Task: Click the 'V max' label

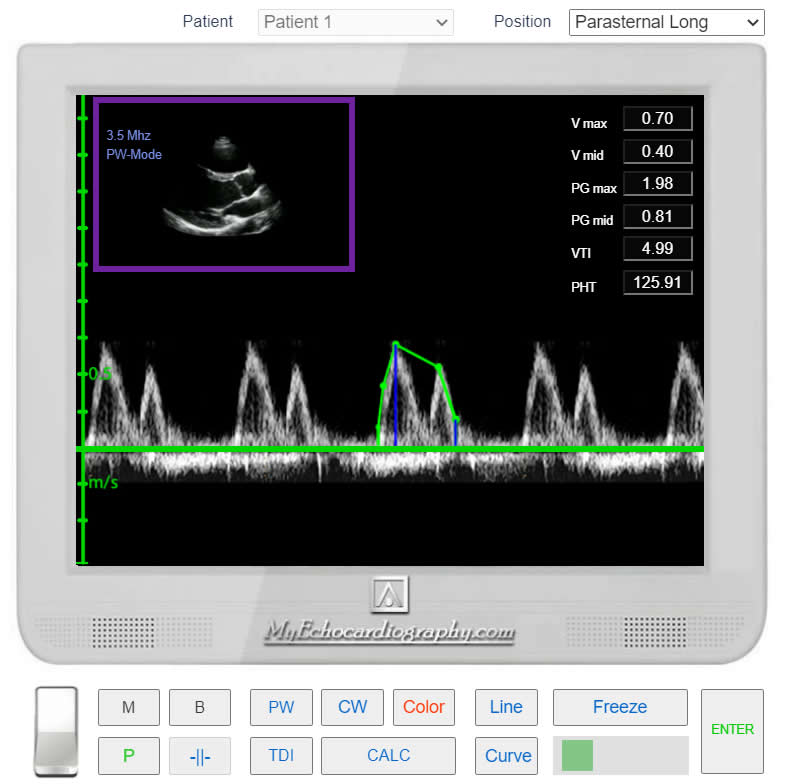Action: point(589,123)
